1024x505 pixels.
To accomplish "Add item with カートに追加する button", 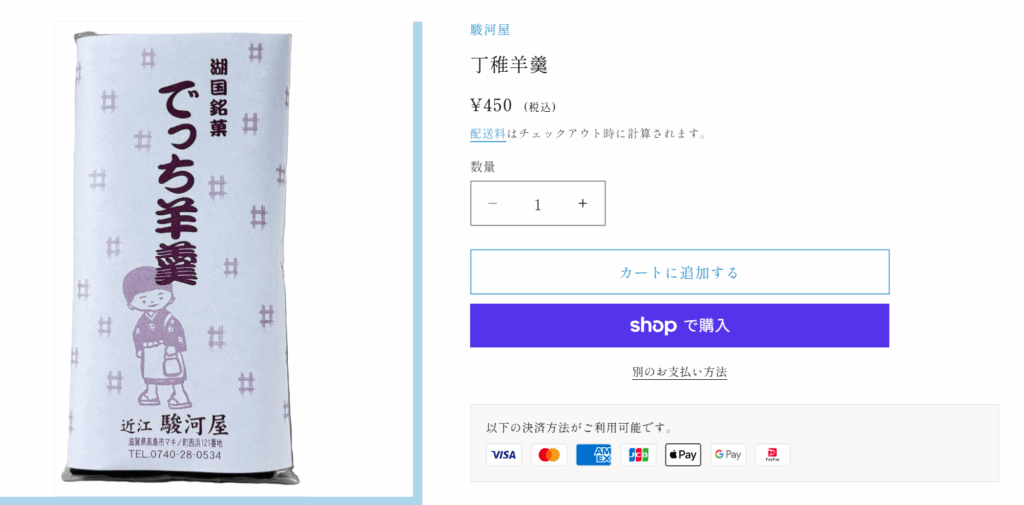I will click(x=680, y=272).
